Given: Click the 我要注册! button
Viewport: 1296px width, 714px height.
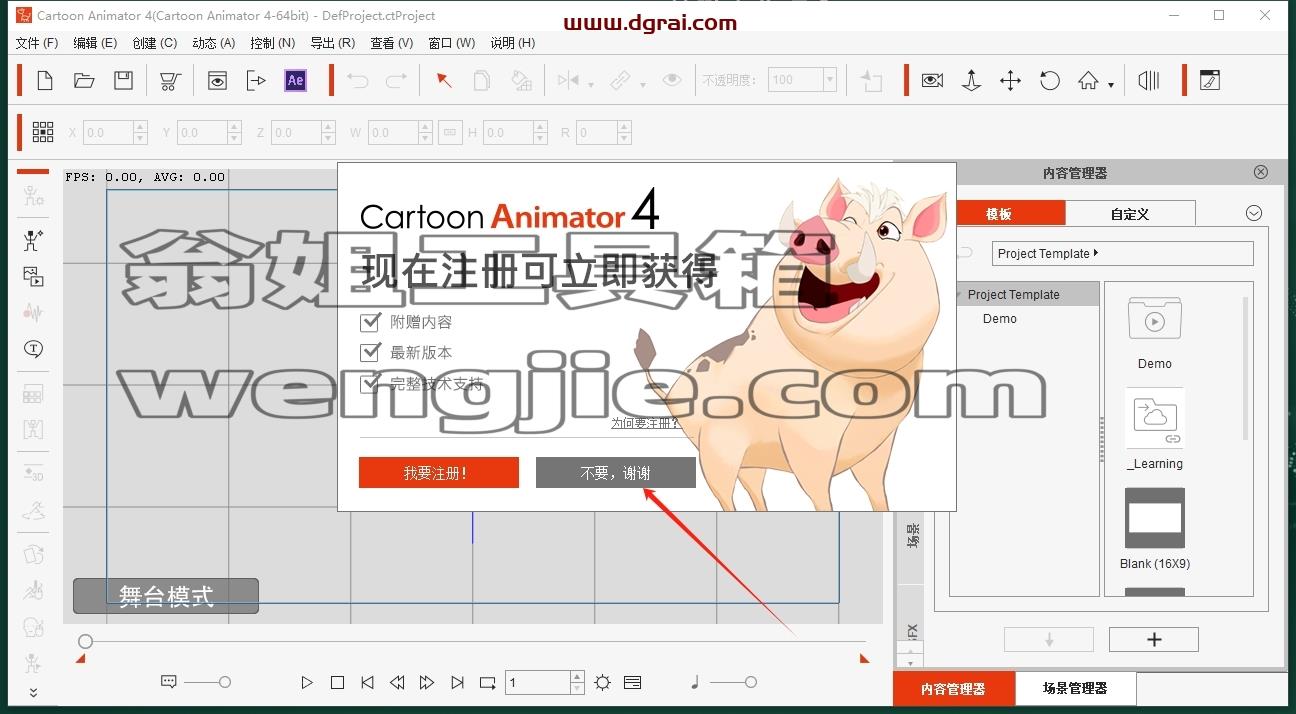Looking at the screenshot, I should click(439, 473).
